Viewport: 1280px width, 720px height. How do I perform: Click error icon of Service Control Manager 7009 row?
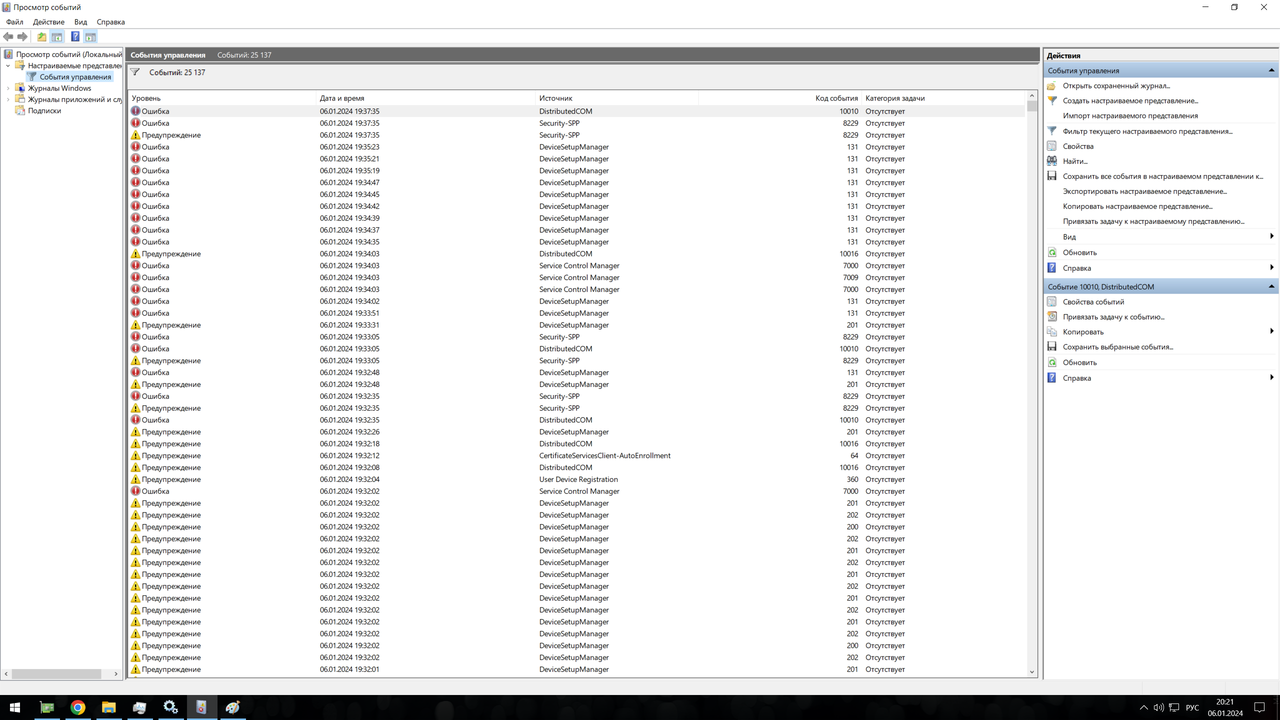(136, 278)
